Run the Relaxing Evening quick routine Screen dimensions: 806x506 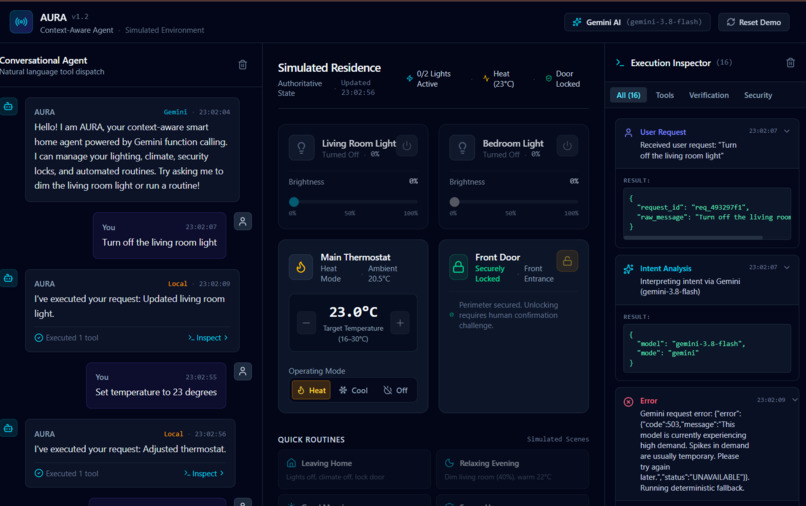(512, 469)
